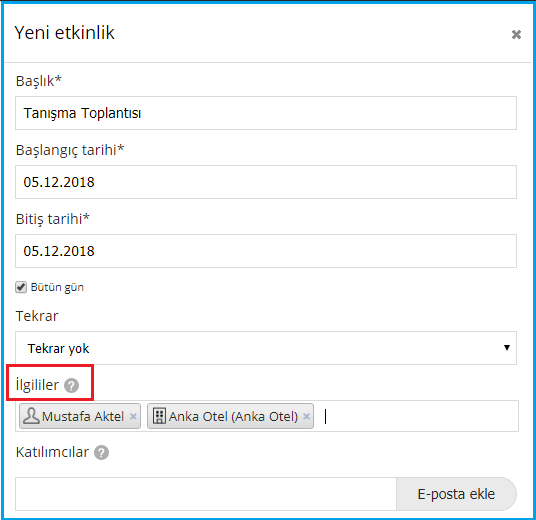The width and height of the screenshot is (536, 520).
Task: Toggle the Bütün gün label
Action: (57, 287)
